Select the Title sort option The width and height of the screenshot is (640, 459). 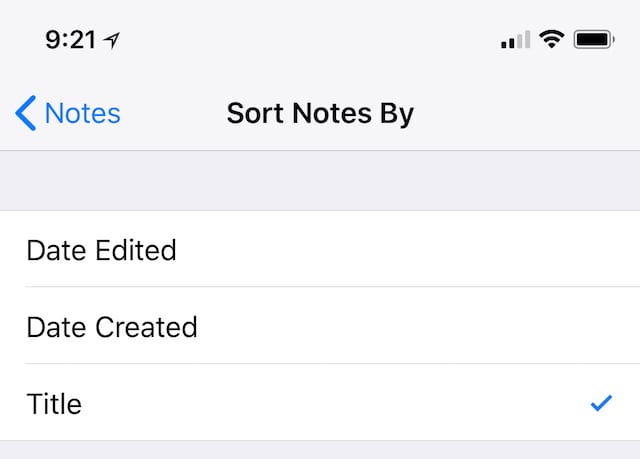coord(54,403)
